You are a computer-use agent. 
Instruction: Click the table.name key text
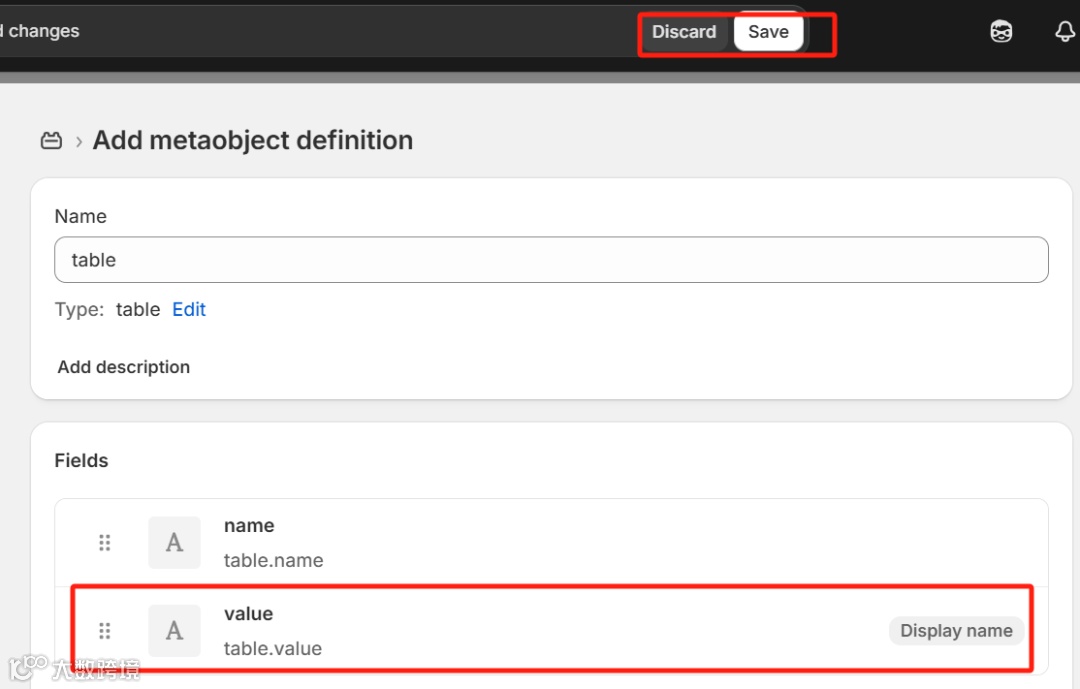tap(273, 561)
